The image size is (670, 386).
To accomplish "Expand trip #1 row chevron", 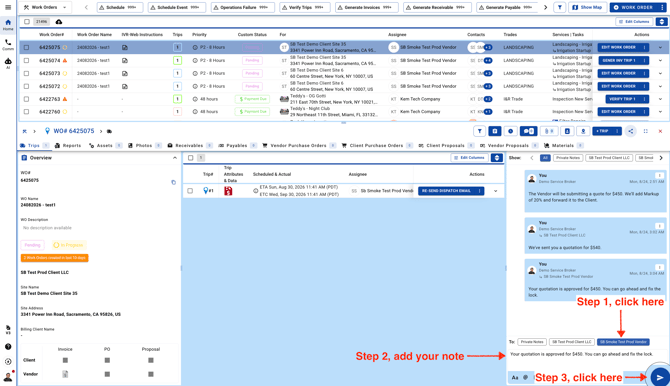I will [x=496, y=191].
